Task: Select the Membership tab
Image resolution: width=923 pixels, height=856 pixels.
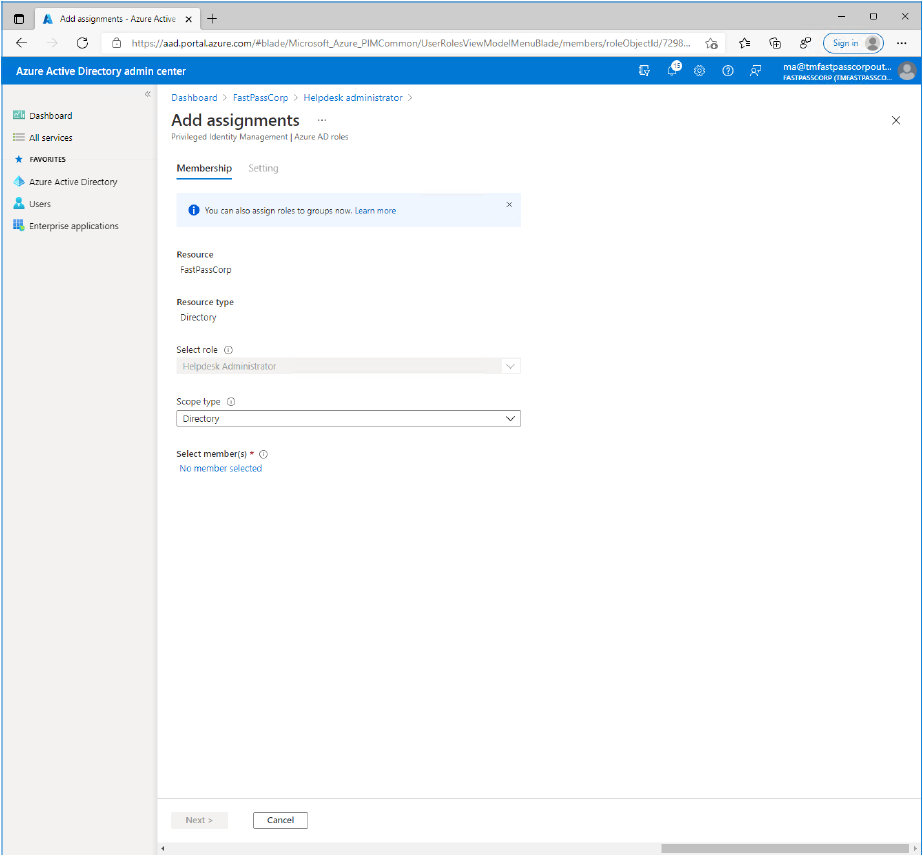Action: click(204, 169)
